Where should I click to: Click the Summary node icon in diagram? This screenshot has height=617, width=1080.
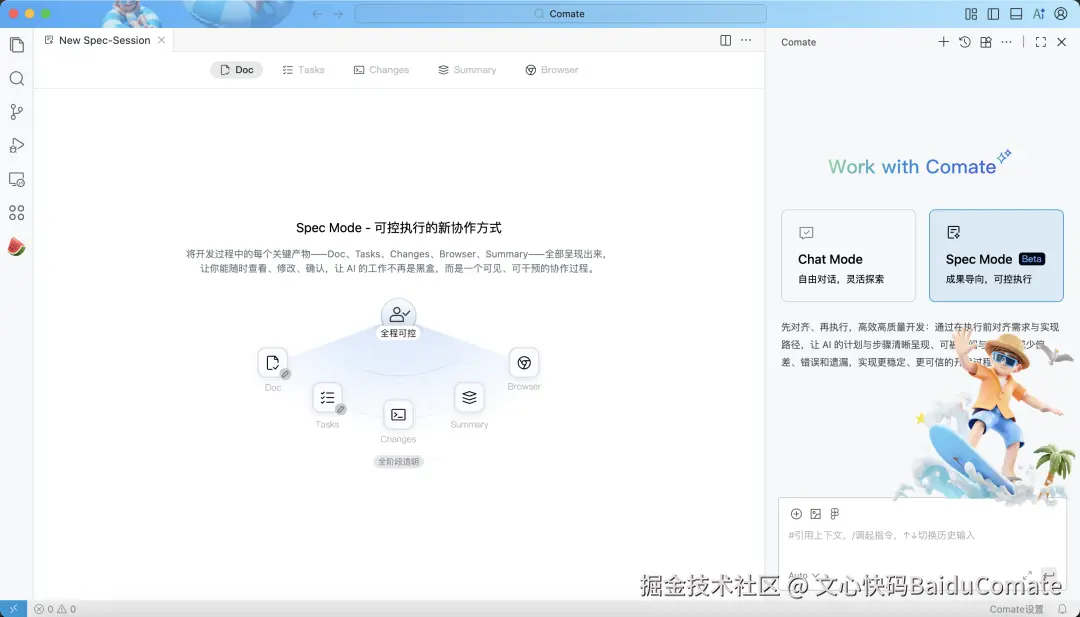coord(469,397)
